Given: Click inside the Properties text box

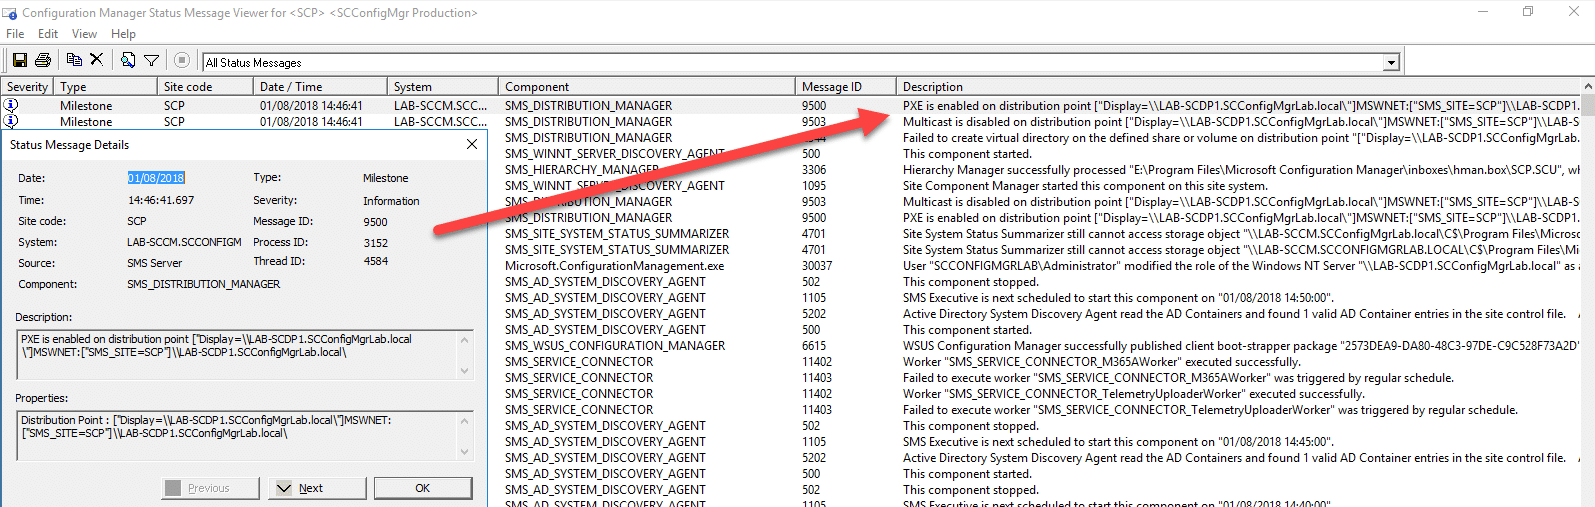Looking at the screenshot, I should (237, 436).
